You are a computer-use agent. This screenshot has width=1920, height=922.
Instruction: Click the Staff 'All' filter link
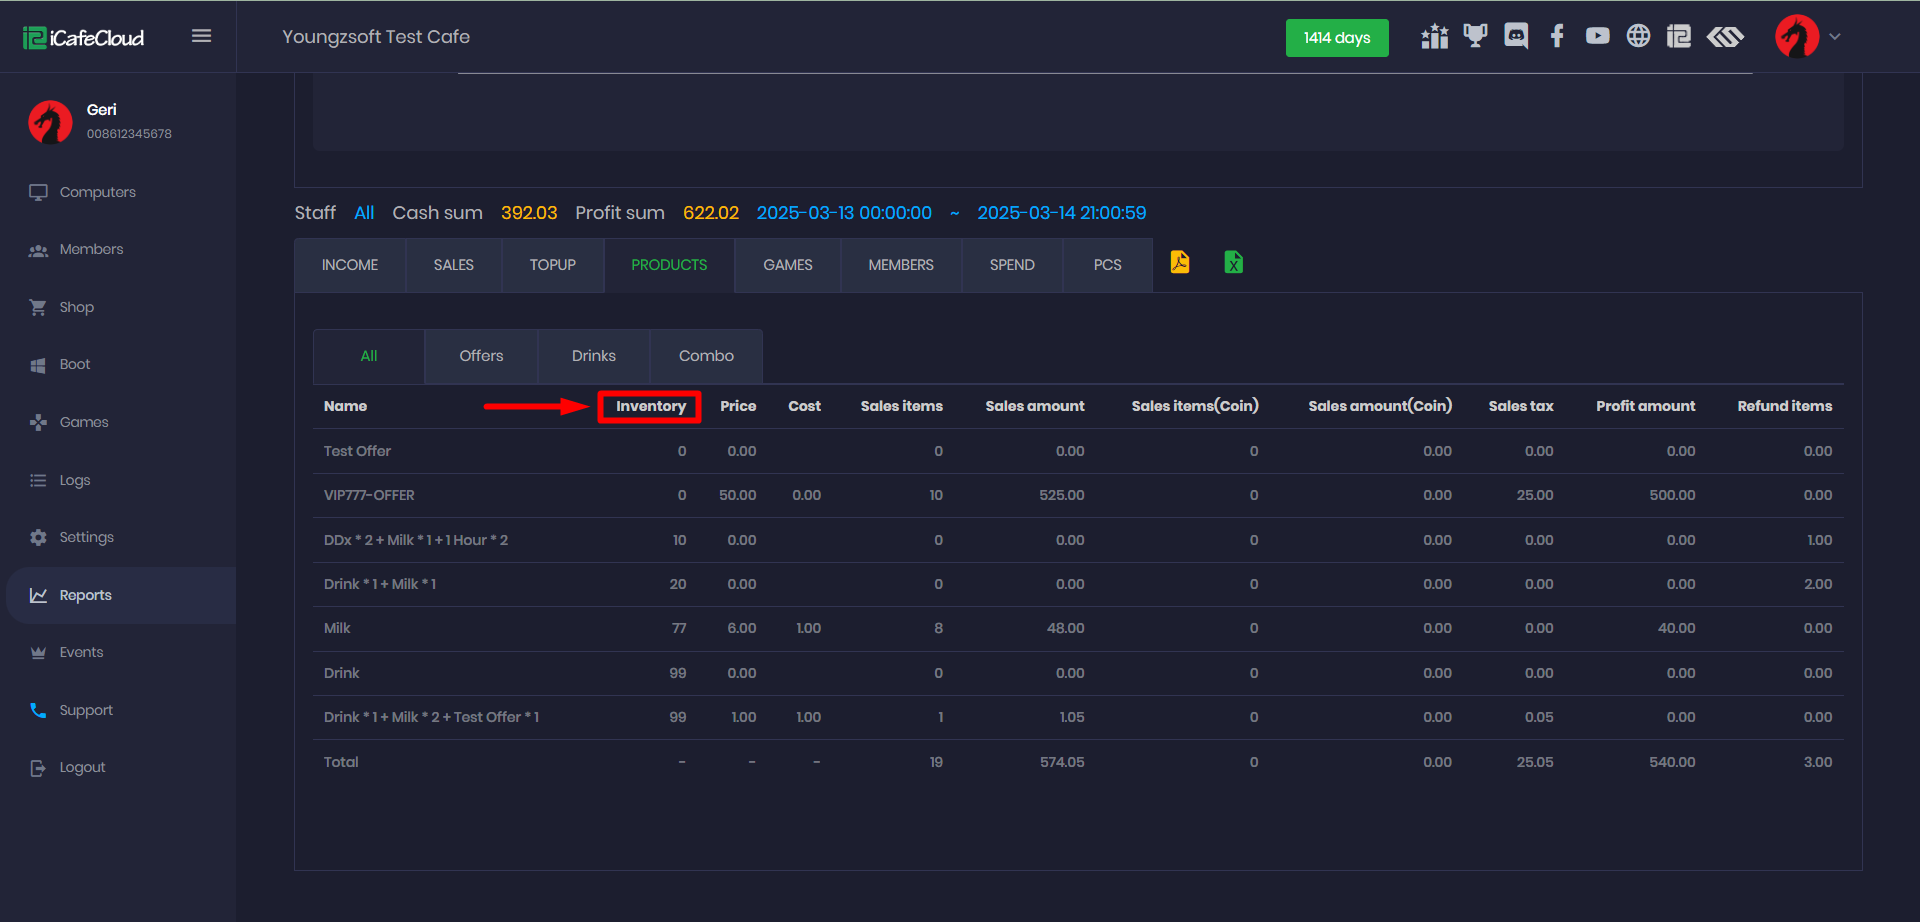[364, 213]
